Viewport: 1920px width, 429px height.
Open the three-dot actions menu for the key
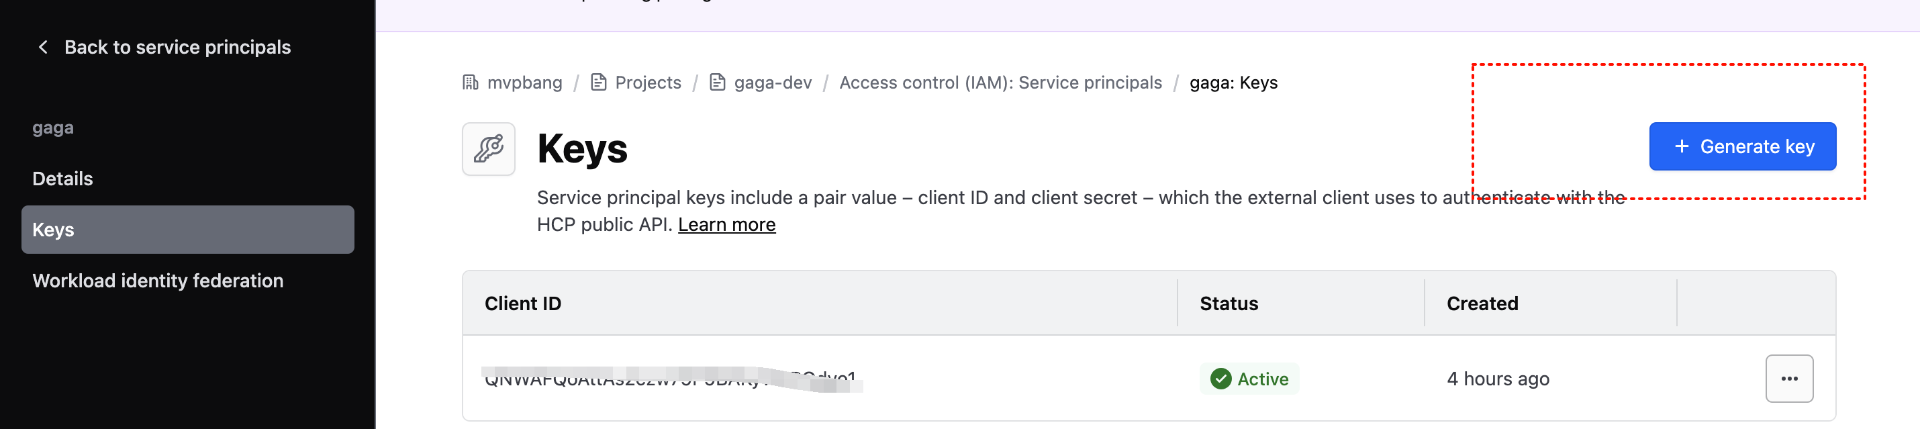[1789, 379]
